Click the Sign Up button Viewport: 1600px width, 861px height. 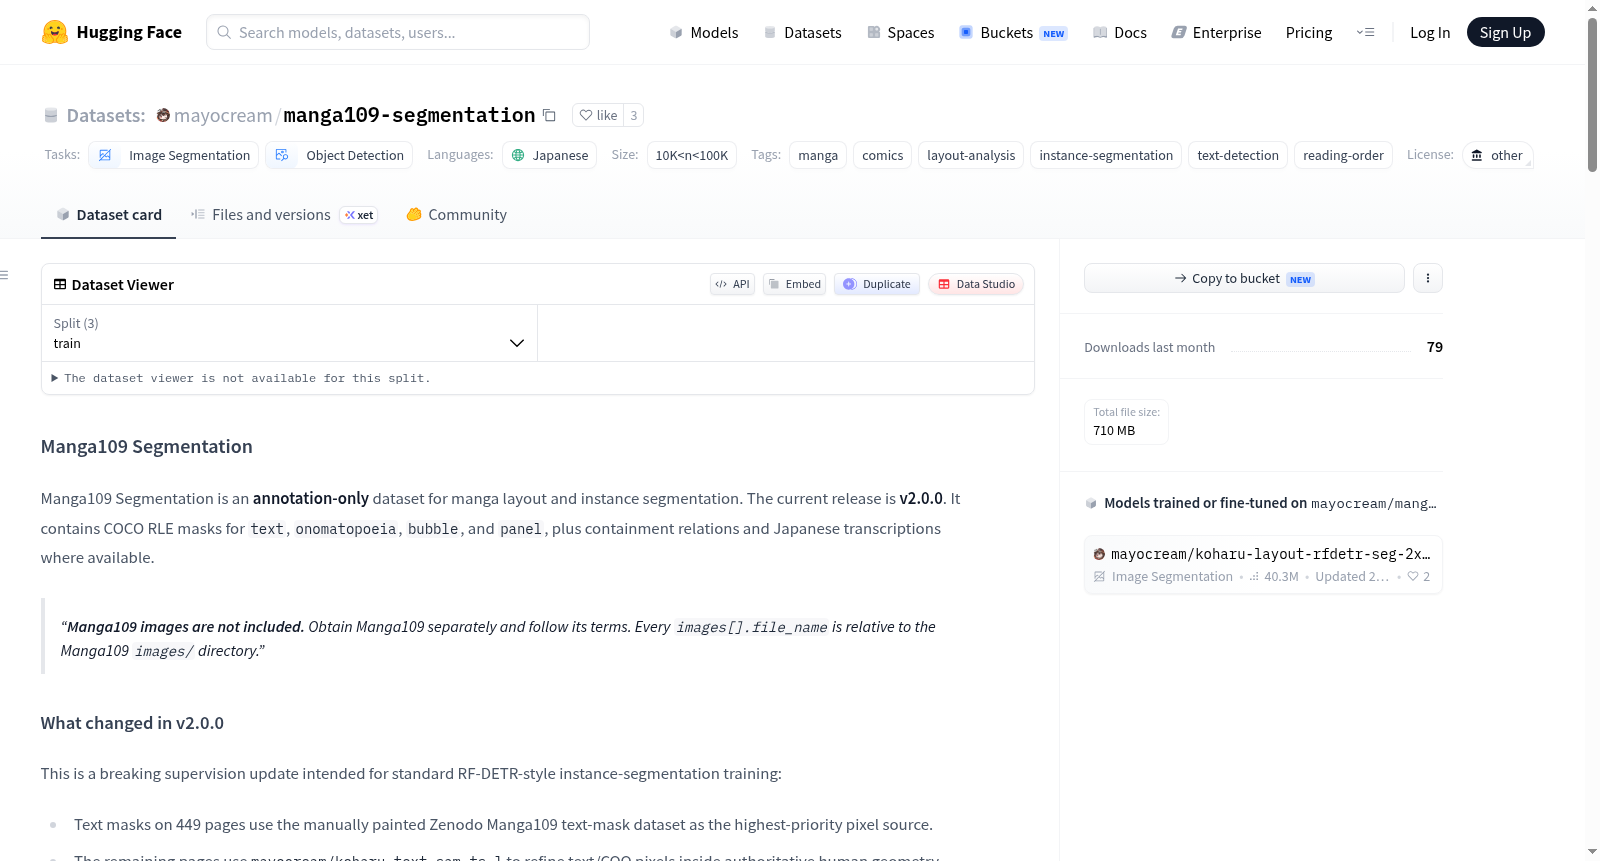tap(1505, 32)
